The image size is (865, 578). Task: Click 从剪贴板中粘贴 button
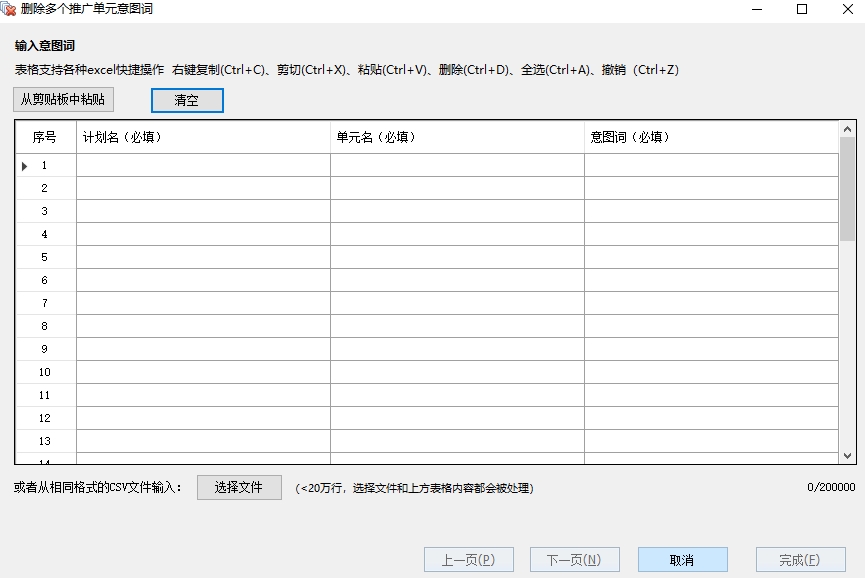[63, 100]
